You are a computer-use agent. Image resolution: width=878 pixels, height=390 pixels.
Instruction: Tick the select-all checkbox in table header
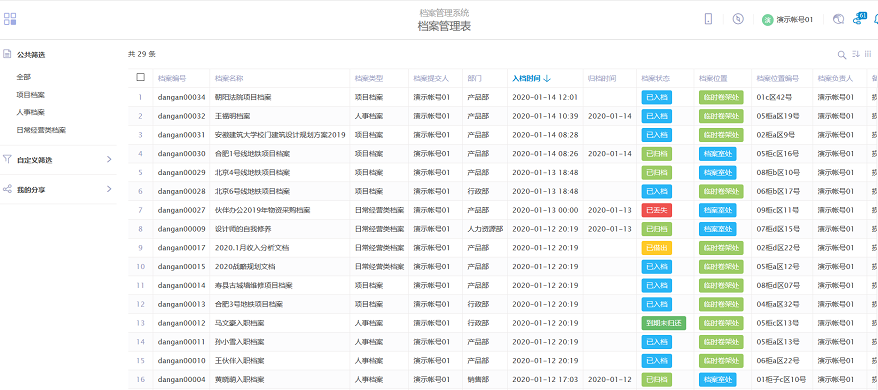point(141,77)
